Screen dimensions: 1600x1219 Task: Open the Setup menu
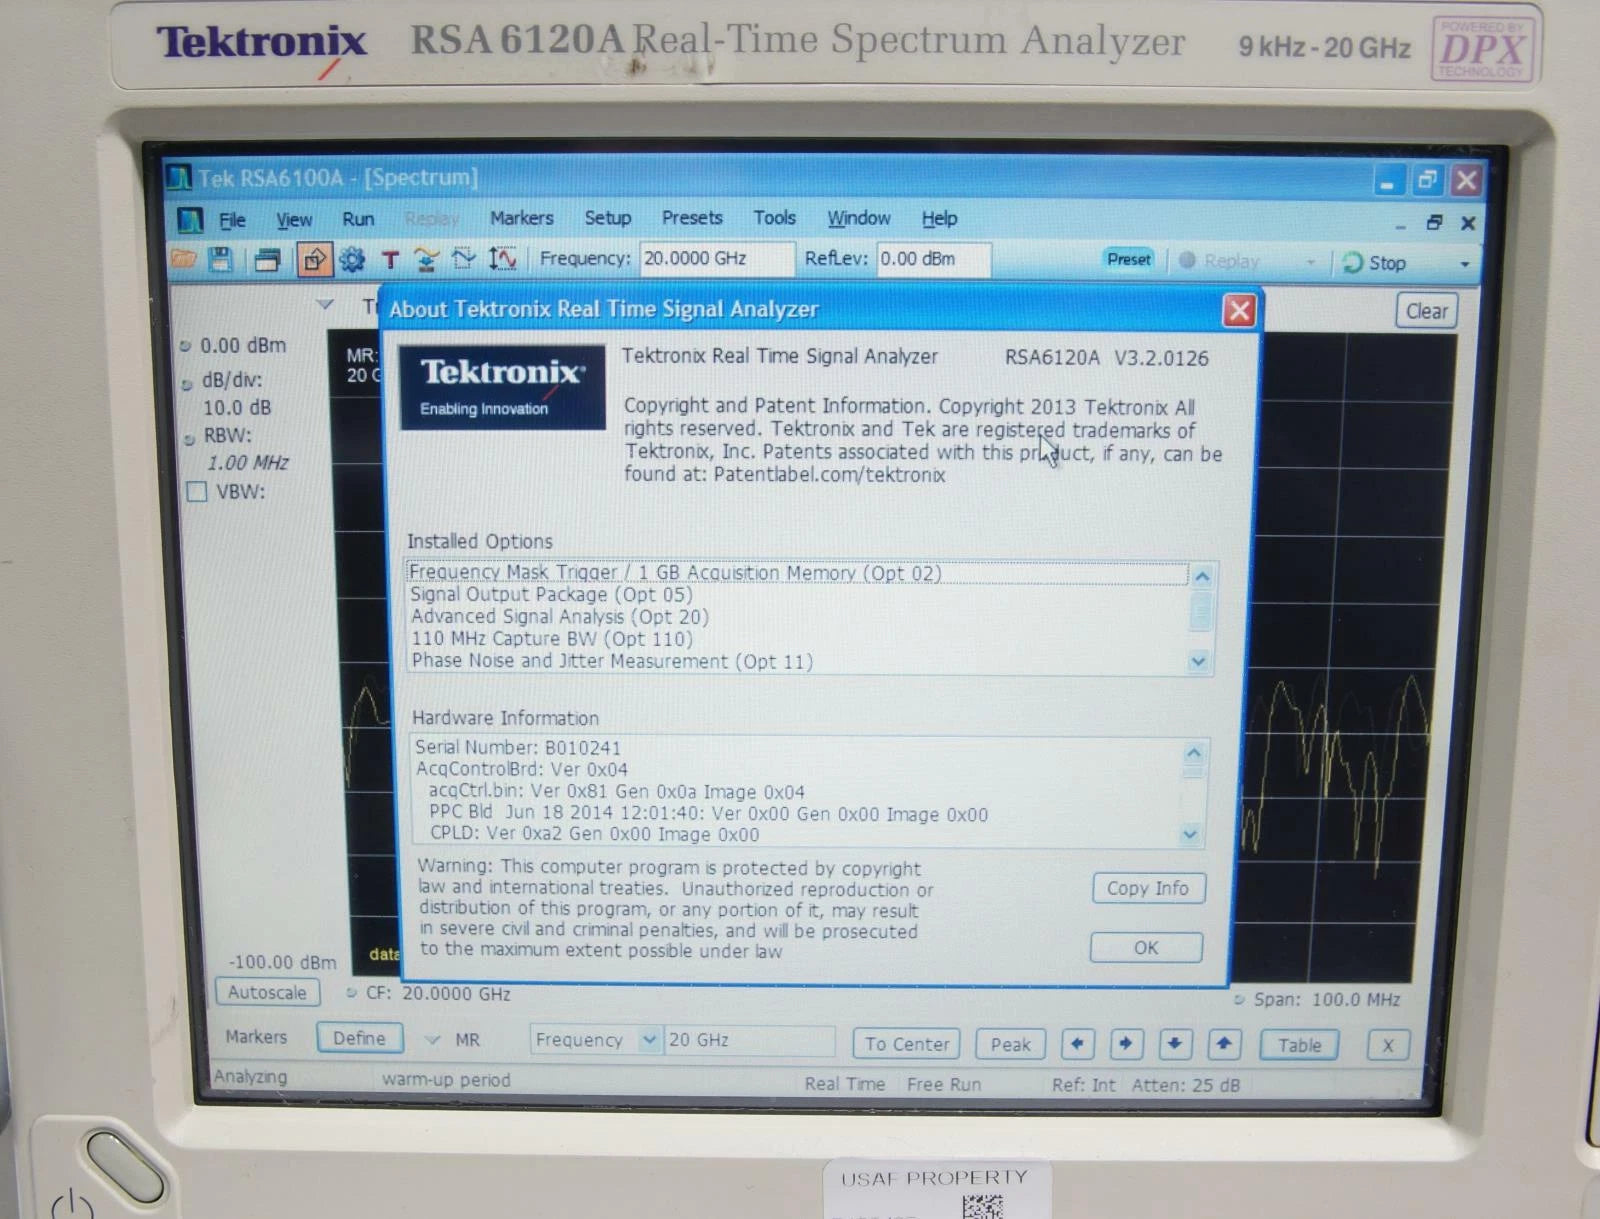pyautogui.click(x=608, y=218)
